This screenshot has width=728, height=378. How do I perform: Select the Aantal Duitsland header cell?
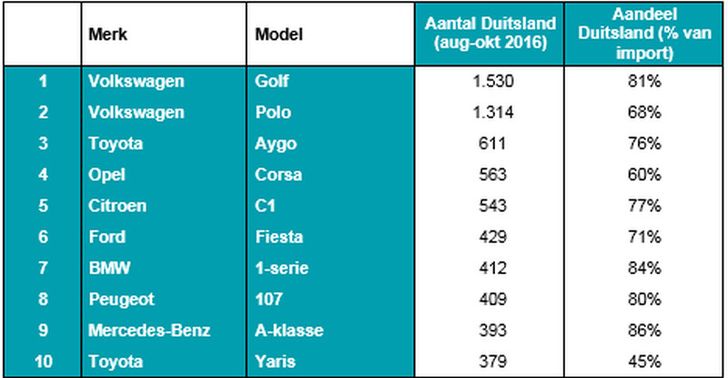click(x=489, y=34)
